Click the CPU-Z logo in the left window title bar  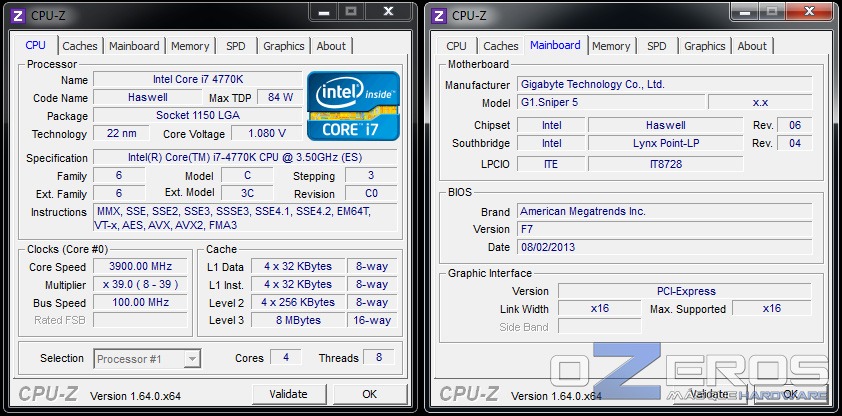tap(18, 16)
